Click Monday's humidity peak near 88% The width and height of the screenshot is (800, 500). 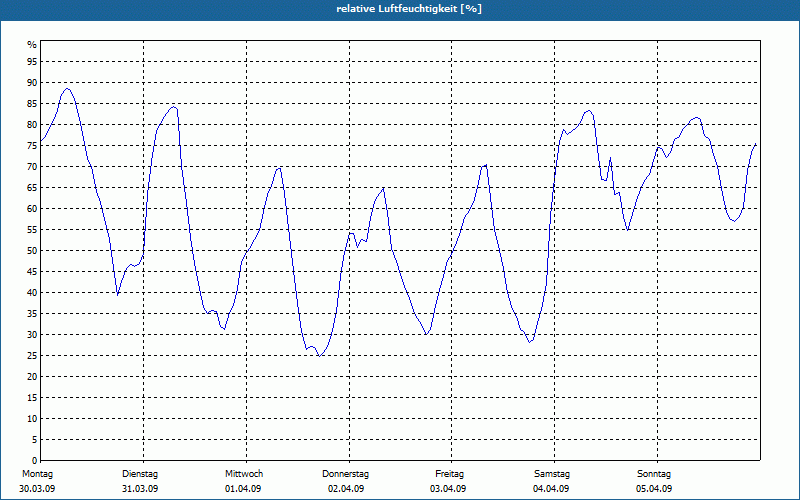pyautogui.click(x=67, y=89)
